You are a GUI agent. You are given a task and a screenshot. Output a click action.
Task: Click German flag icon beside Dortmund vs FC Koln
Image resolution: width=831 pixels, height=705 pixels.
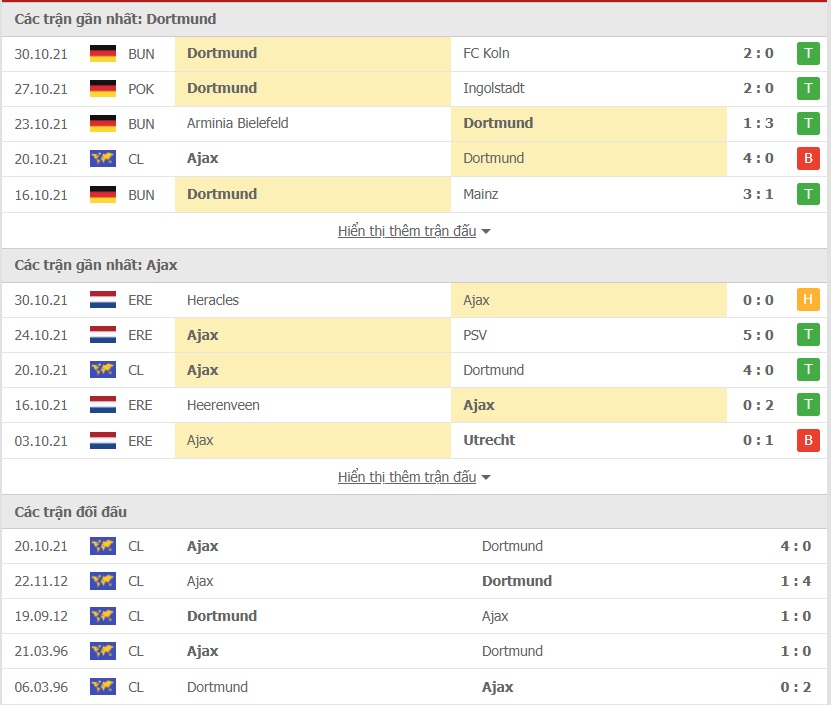pyautogui.click(x=102, y=54)
